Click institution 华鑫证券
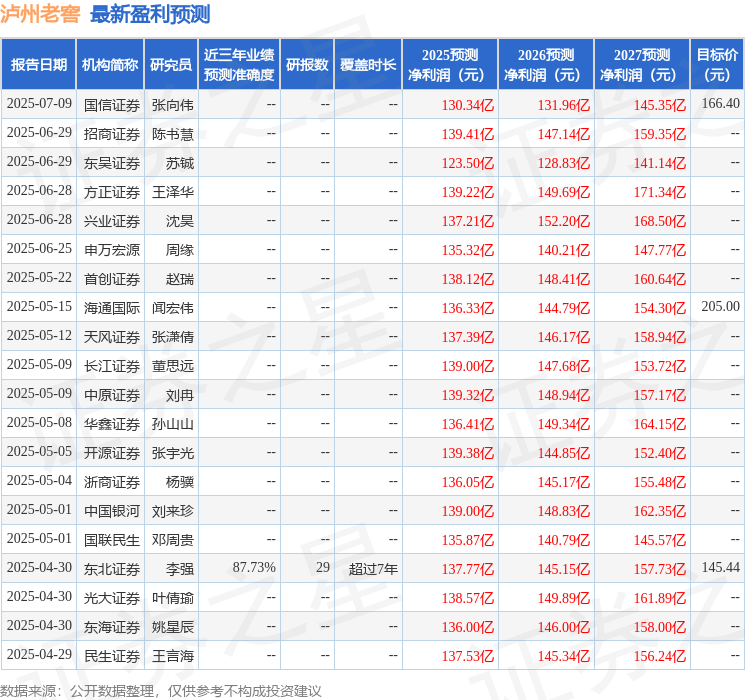Viewport: 745px width, 700px height. (x=112, y=424)
